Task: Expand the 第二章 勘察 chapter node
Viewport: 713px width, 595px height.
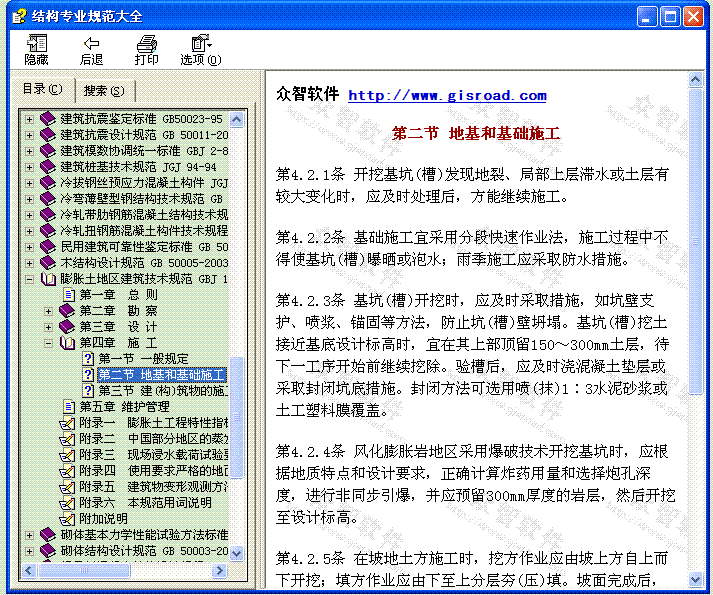Action: pyautogui.click(x=49, y=311)
